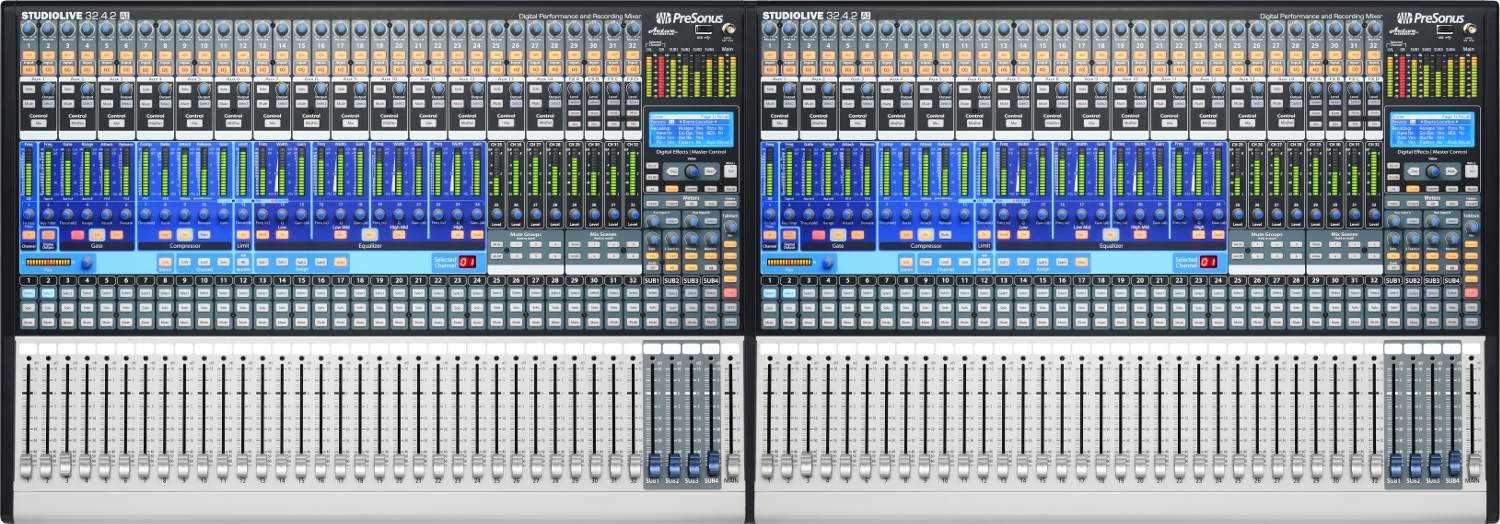
Task: Mute channel 8 on the left mixer
Action: [x=165, y=322]
